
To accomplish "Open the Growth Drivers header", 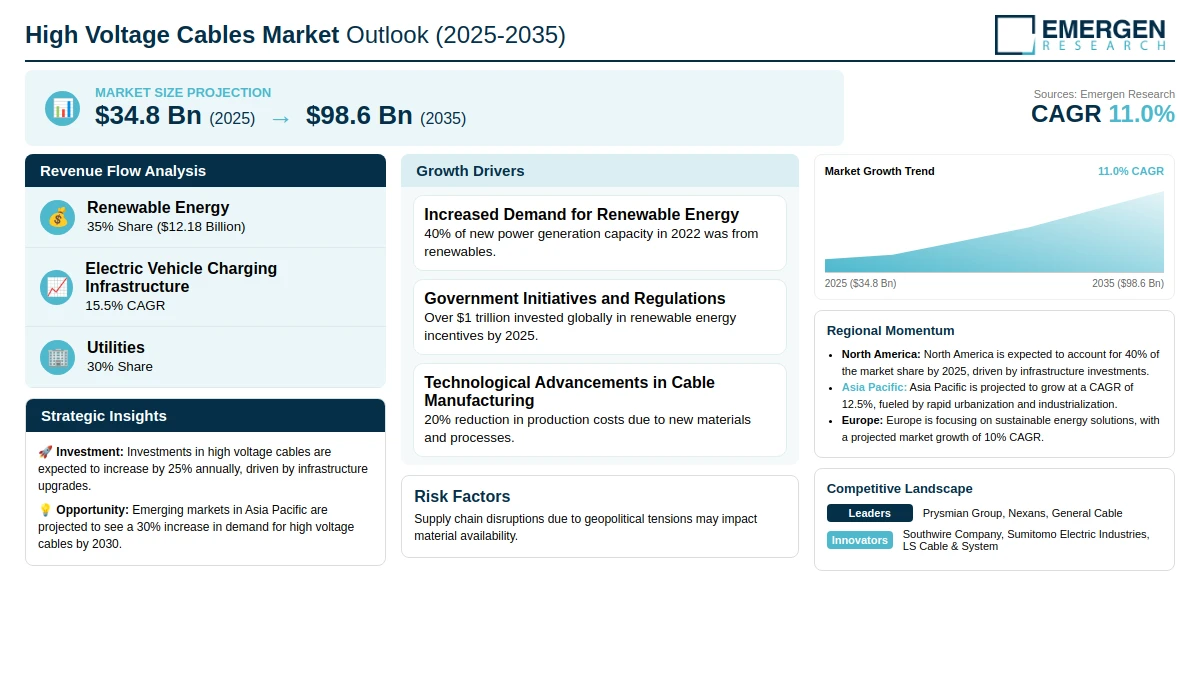I will [600, 171].
